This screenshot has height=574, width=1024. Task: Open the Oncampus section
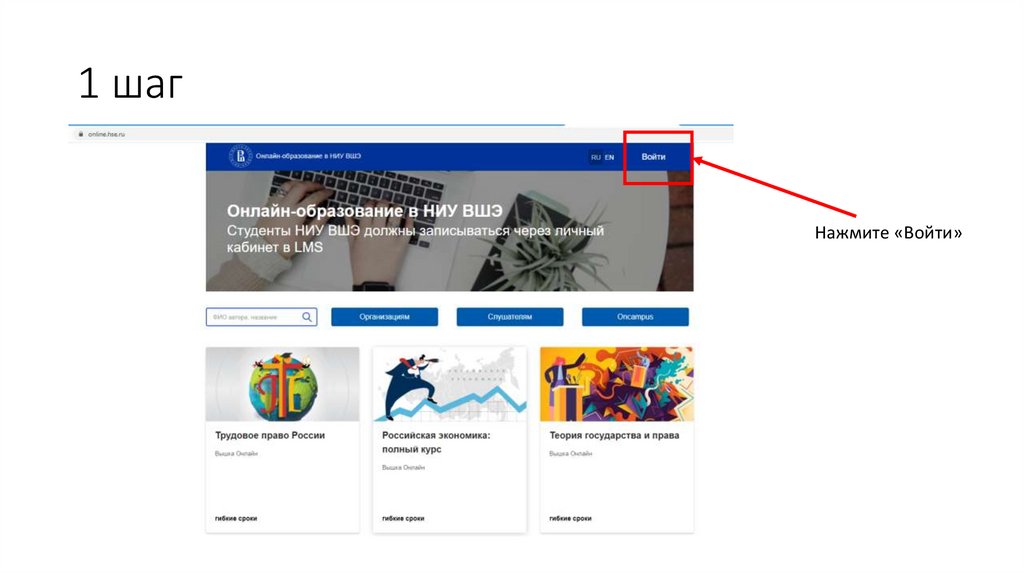(x=635, y=317)
